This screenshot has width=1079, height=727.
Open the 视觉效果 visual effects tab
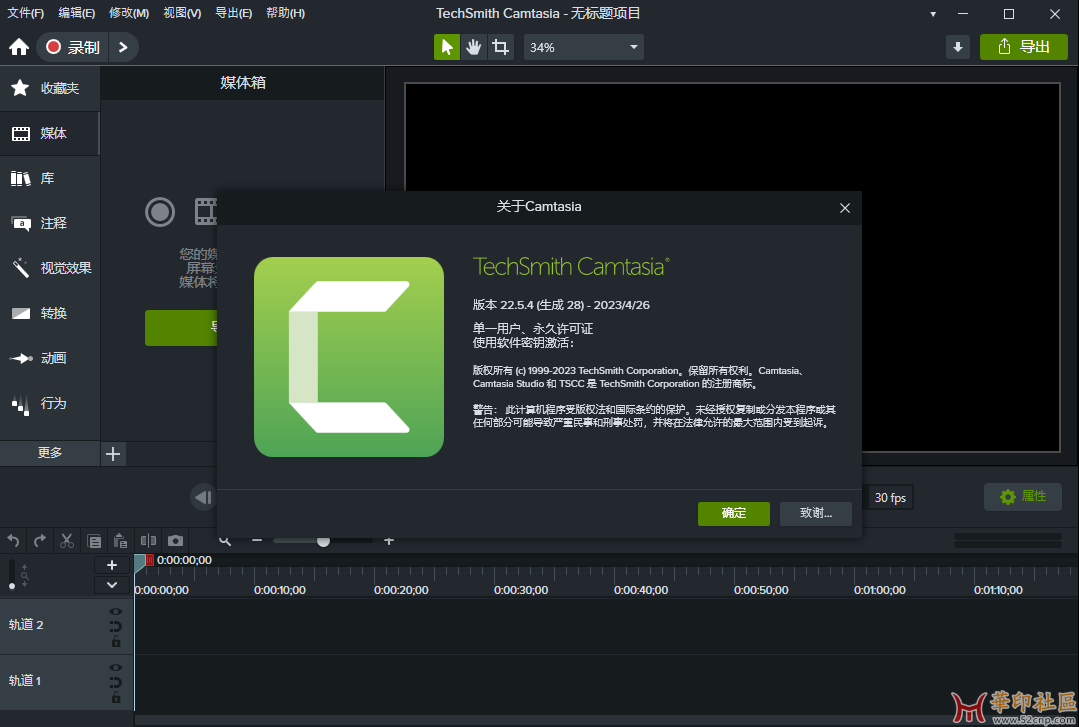point(50,268)
